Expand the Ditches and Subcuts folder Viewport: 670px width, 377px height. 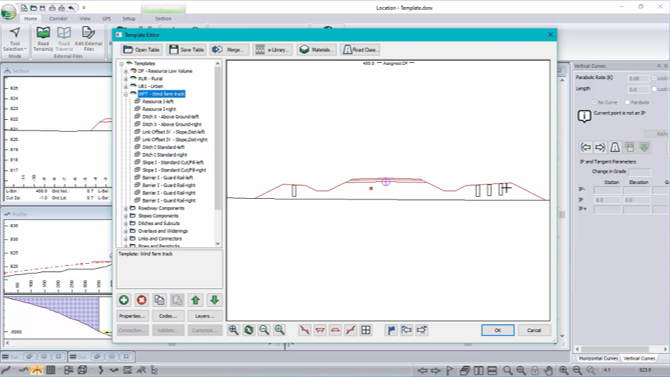click(126, 224)
